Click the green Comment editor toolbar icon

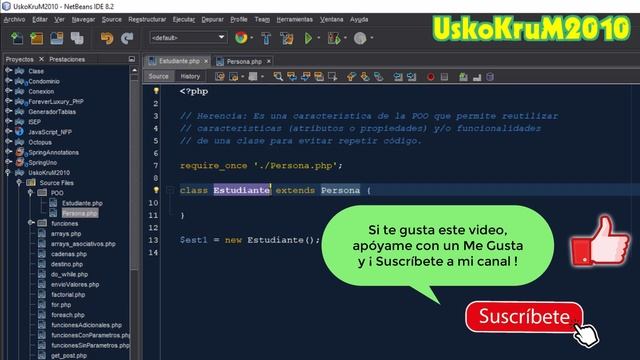click(x=463, y=77)
